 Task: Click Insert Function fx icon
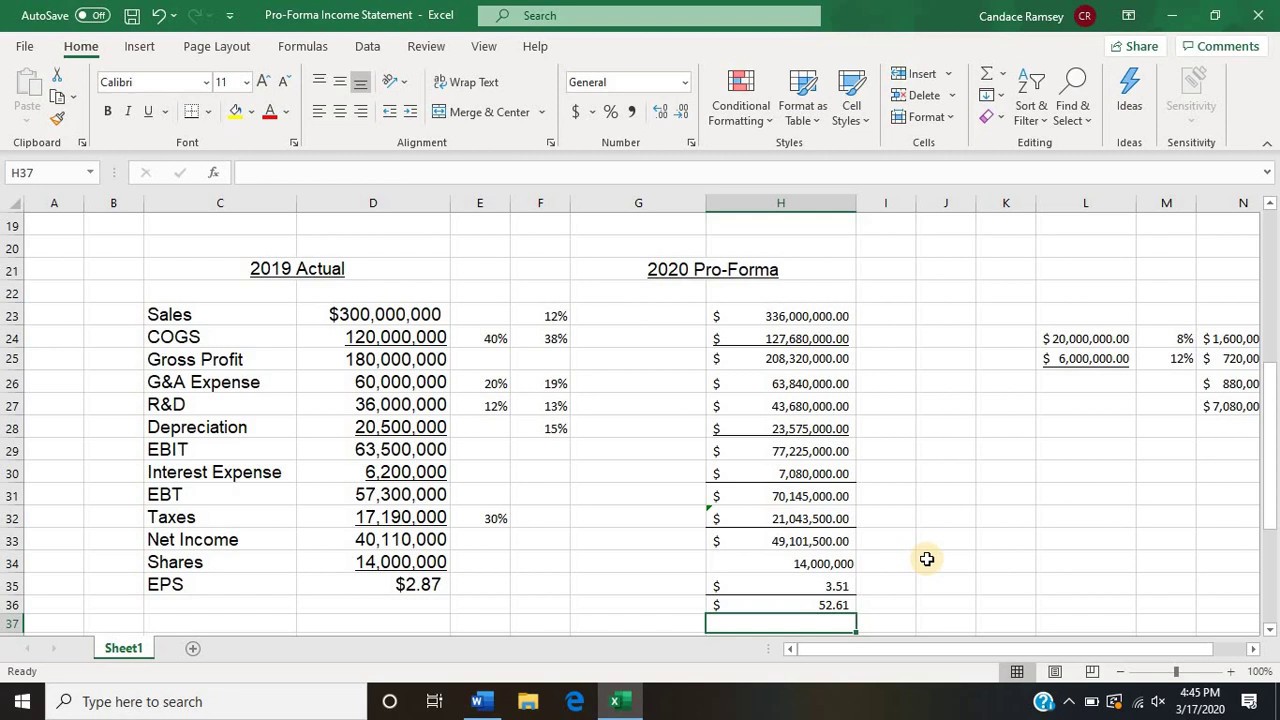click(213, 173)
